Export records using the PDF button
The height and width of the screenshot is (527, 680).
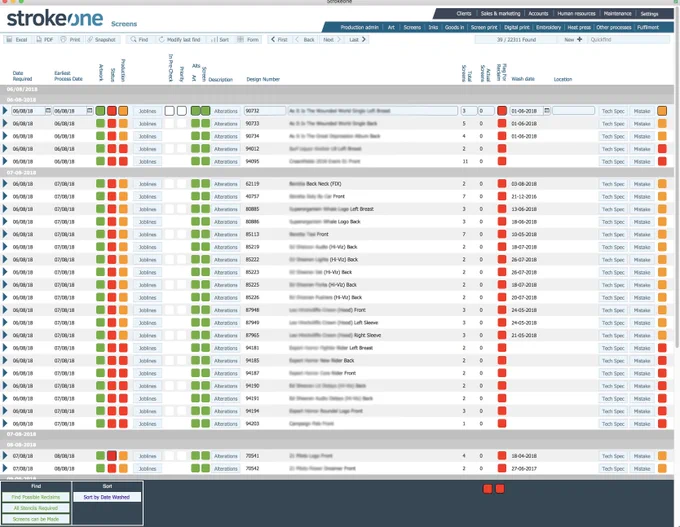click(44, 39)
